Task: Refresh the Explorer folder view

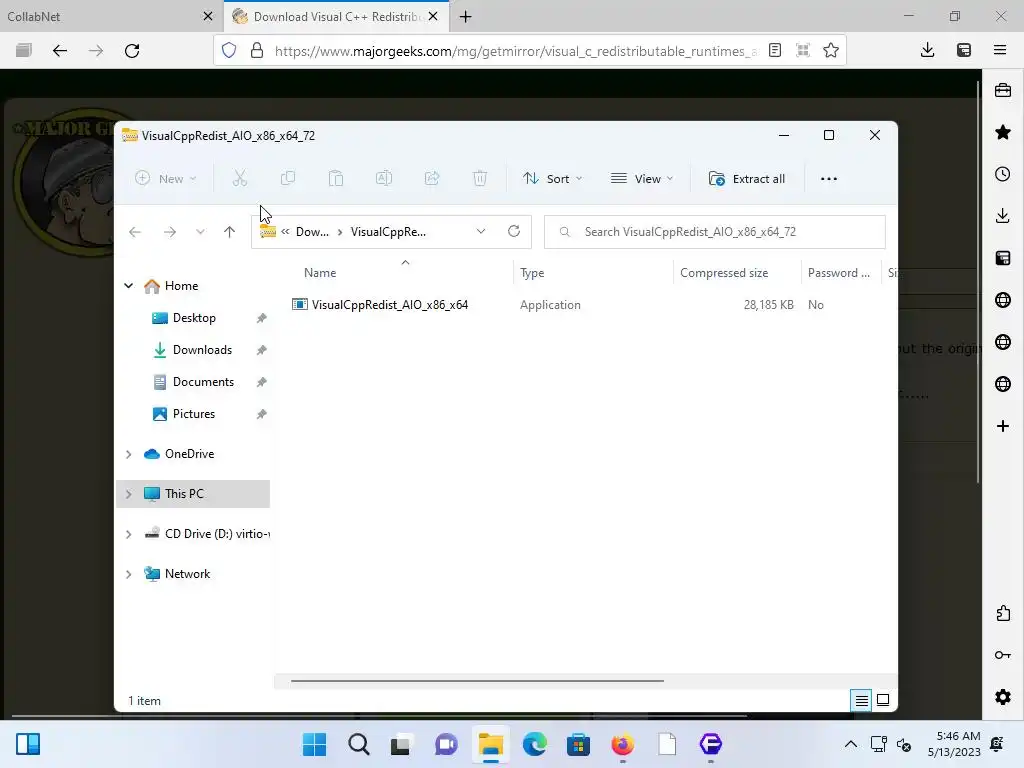Action: click(514, 231)
